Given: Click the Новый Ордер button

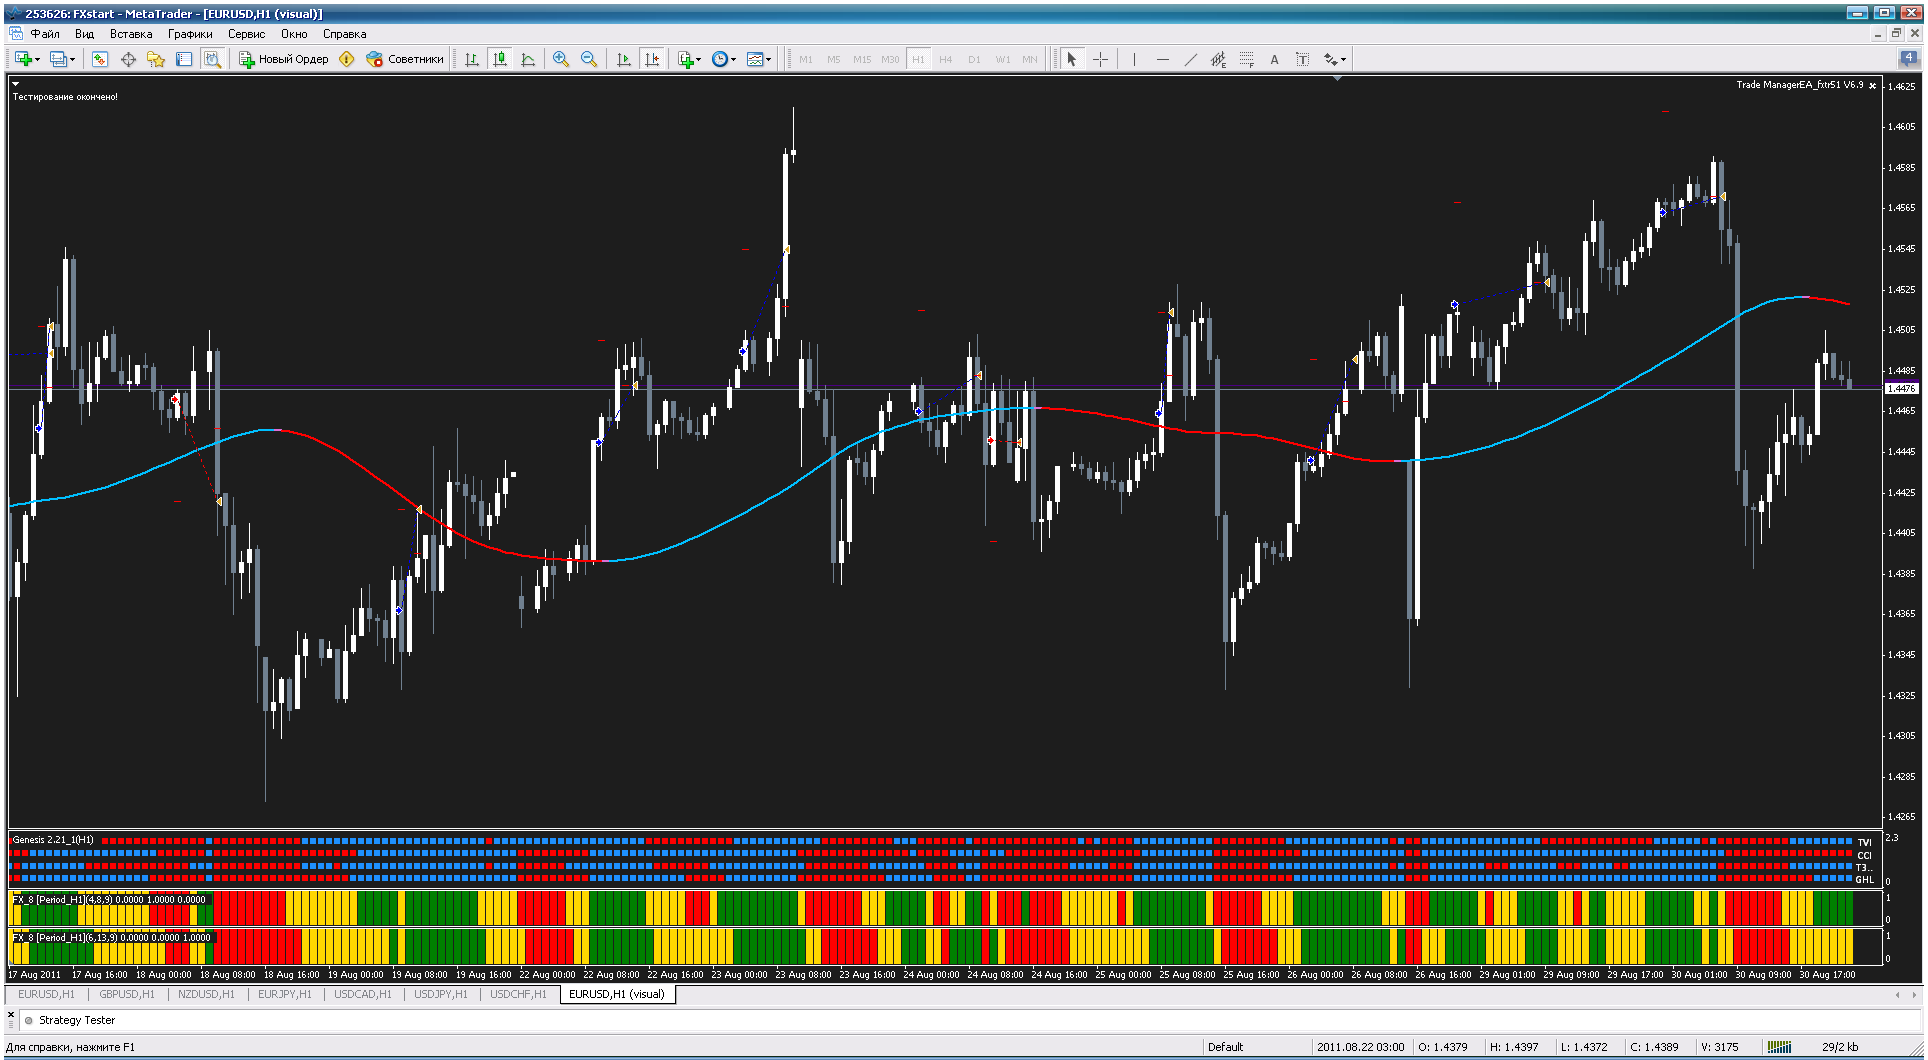Looking at the screenshot, I should pos(283,59).
